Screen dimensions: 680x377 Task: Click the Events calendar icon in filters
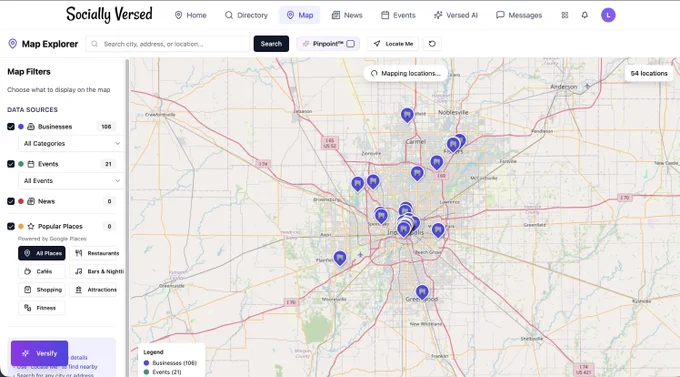pos(31,164)
